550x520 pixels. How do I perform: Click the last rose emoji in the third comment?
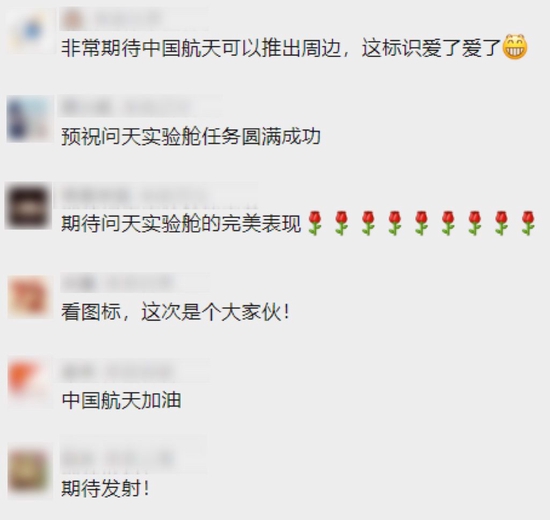[528, 223]
